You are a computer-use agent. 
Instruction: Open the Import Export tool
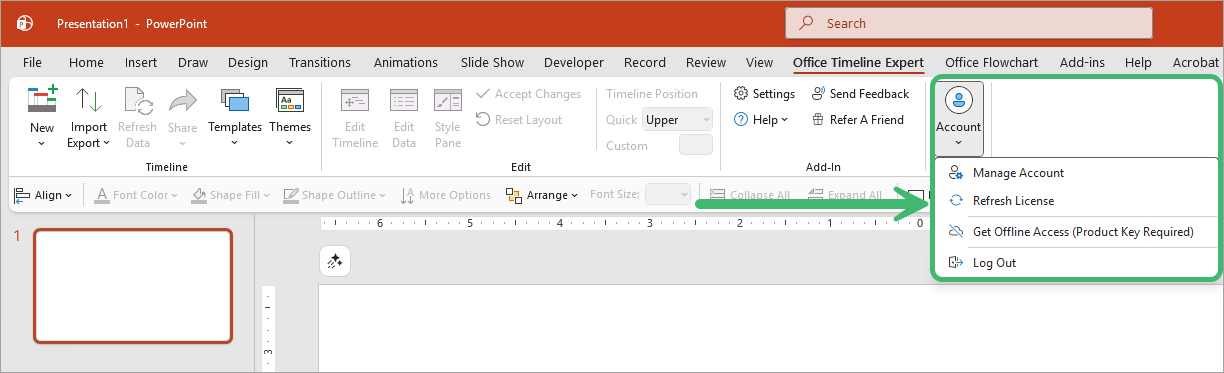point(89,119)
